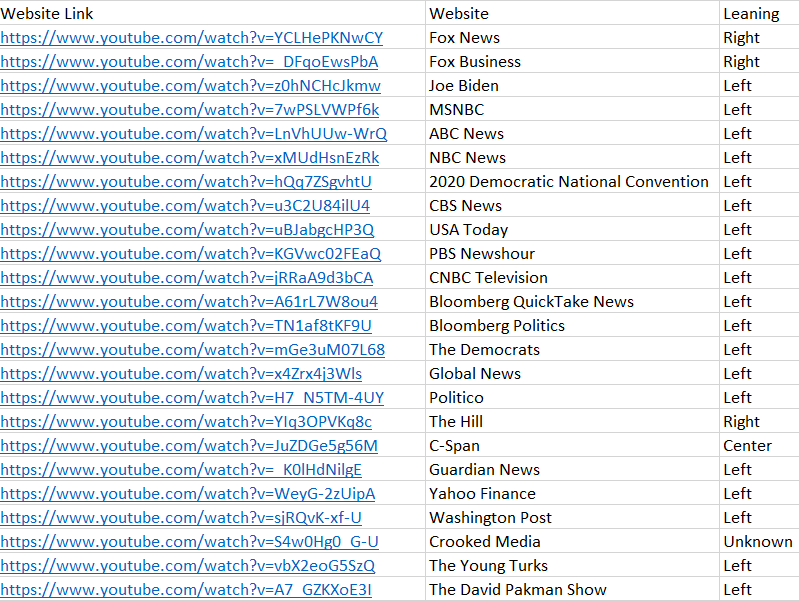Select the 'Left' leaning cell for MSNBC
The height and width of the screenshot is (601, 800).
760,109
